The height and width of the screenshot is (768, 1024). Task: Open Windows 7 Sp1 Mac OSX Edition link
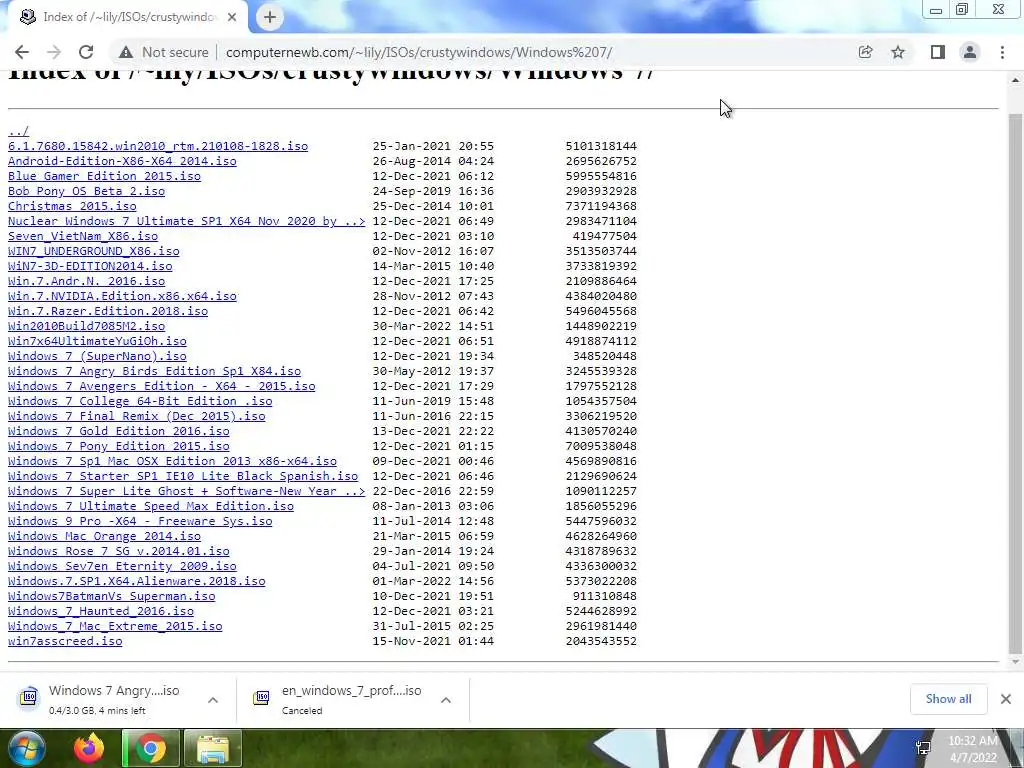pyautogui.click(x=172, y=462)
